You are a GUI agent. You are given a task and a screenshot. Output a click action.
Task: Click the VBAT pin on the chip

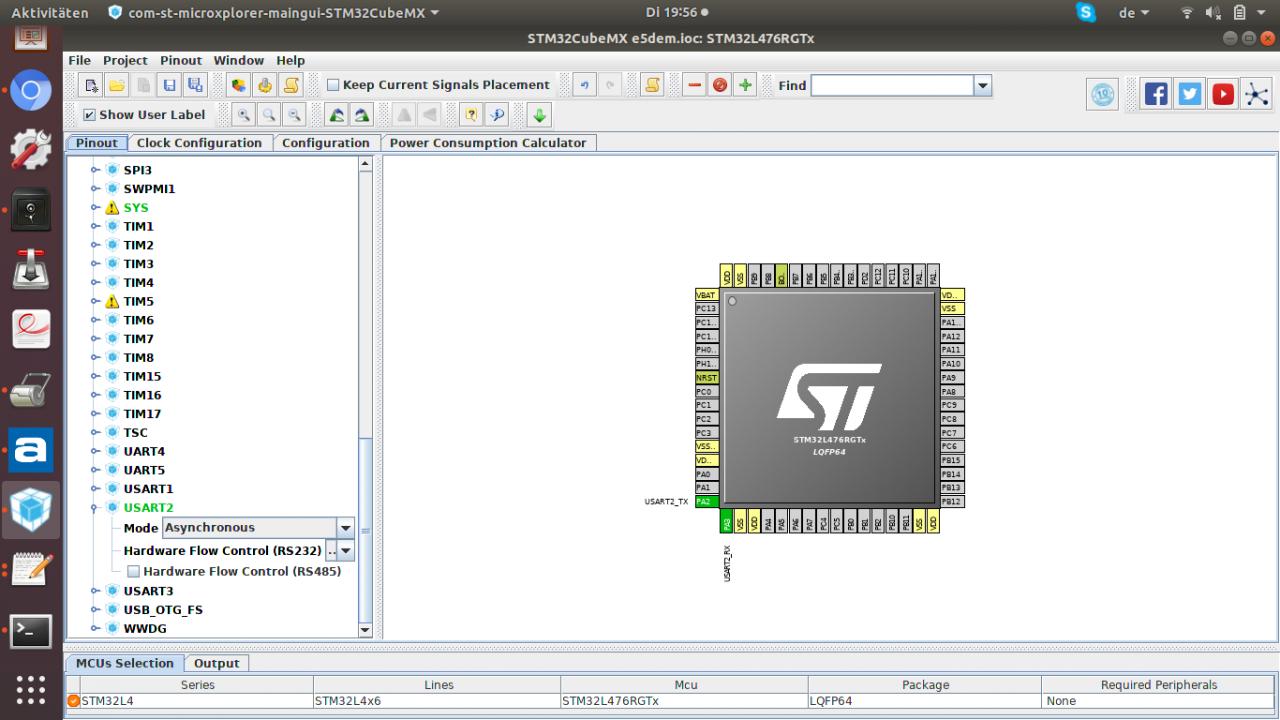tap(707, 295)
